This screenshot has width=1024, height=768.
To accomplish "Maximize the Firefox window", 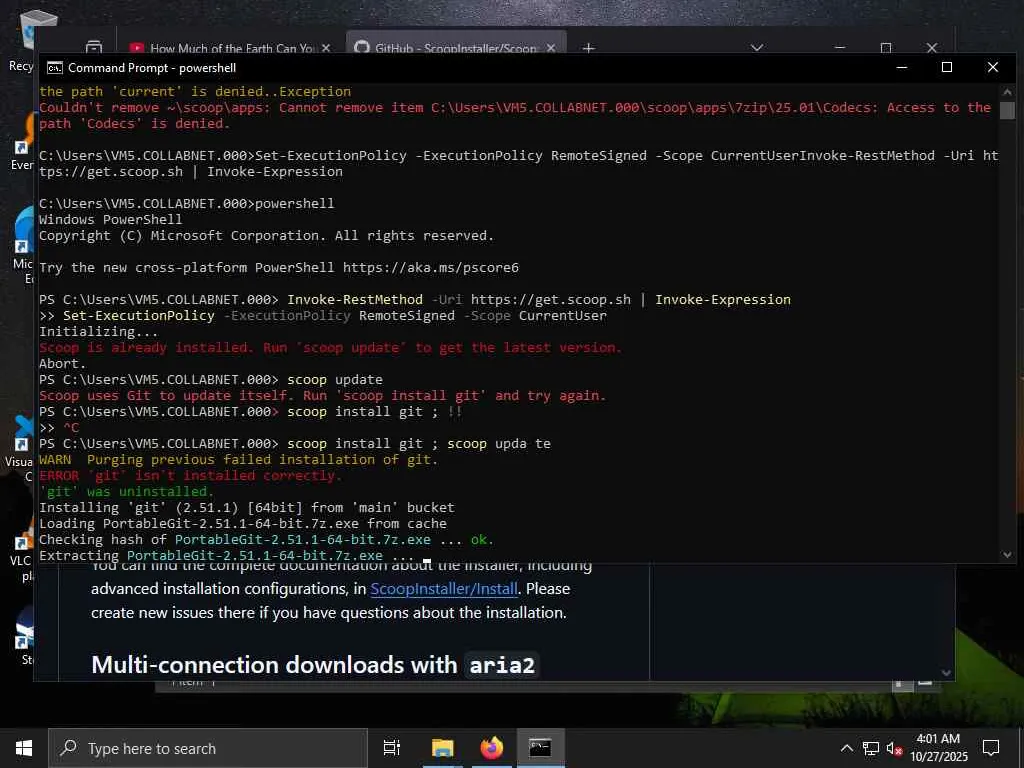I will 886,48.
